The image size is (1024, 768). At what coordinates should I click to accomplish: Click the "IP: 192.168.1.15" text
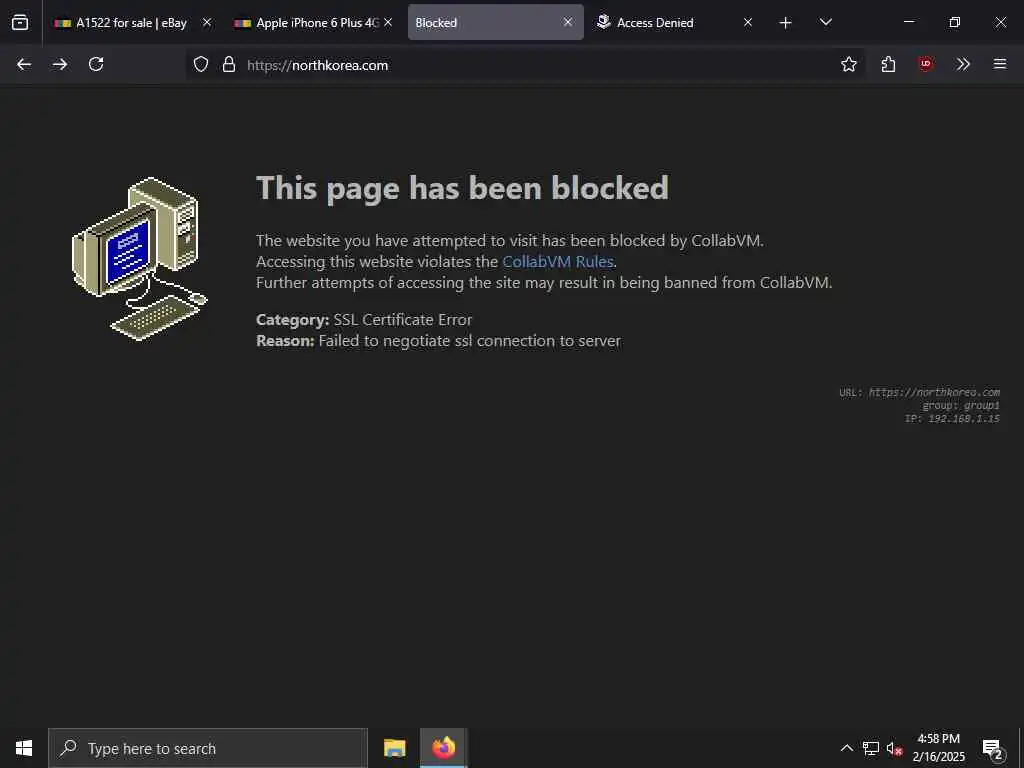pyautogui.click(x=952, y=419)
